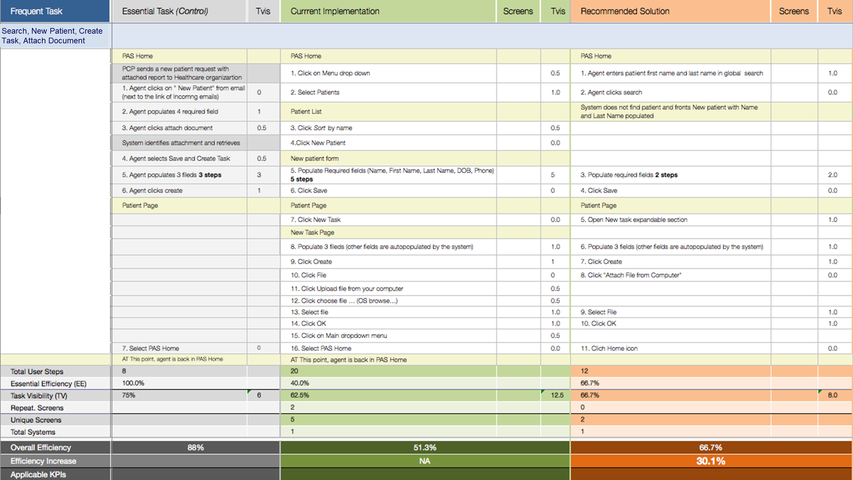Click 'PCP sends a new patient request' cell
The image size is (853, 480).
click(180, 73)
